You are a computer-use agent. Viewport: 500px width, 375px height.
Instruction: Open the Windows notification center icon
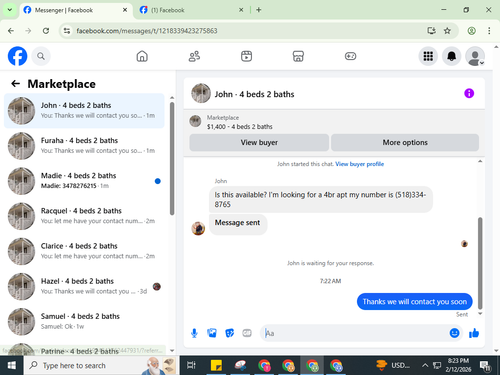(485, 366)
